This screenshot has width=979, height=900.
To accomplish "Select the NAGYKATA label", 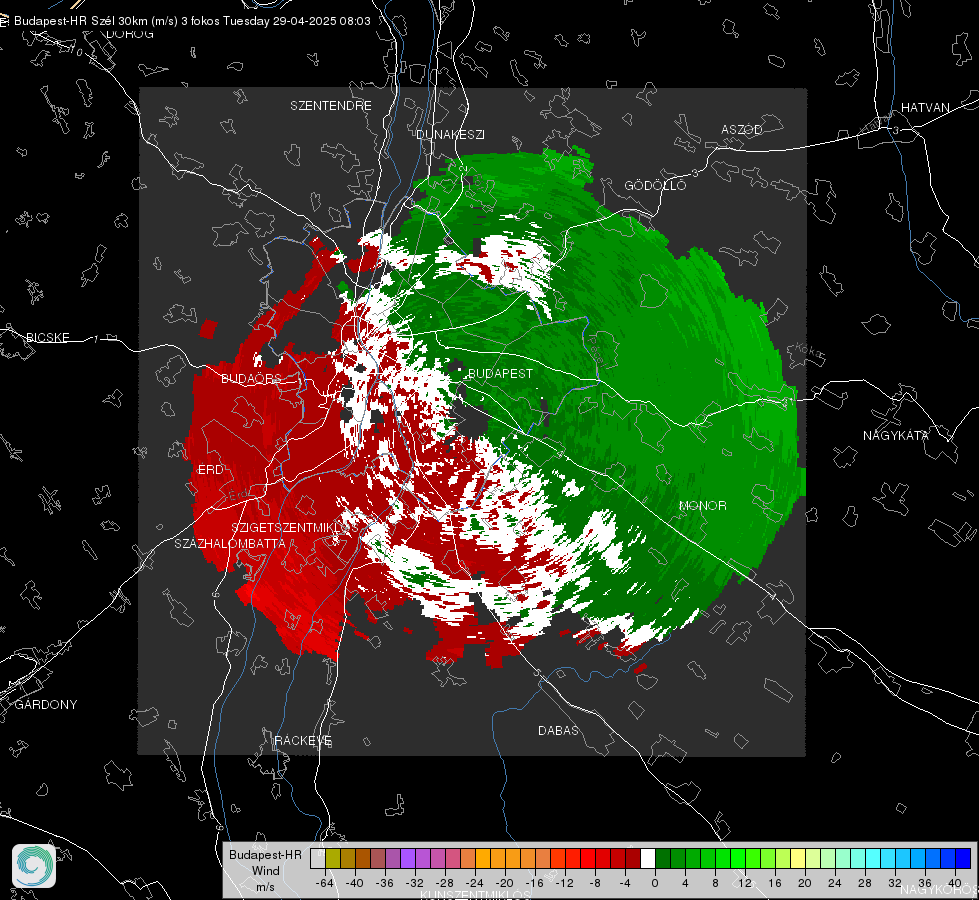I will tap(896, 435).
